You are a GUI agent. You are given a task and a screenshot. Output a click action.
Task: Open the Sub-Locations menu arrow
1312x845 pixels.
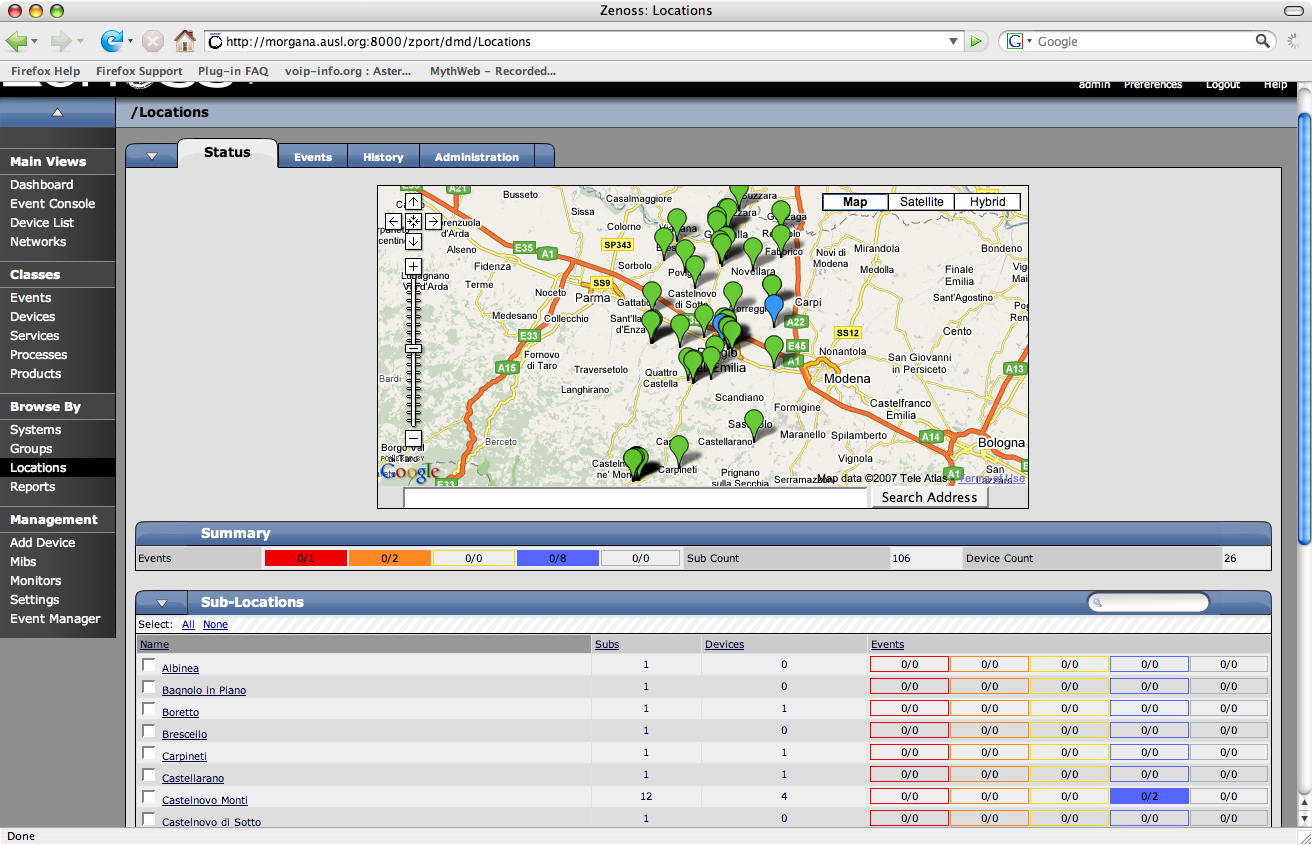click(x=162, y=603)
